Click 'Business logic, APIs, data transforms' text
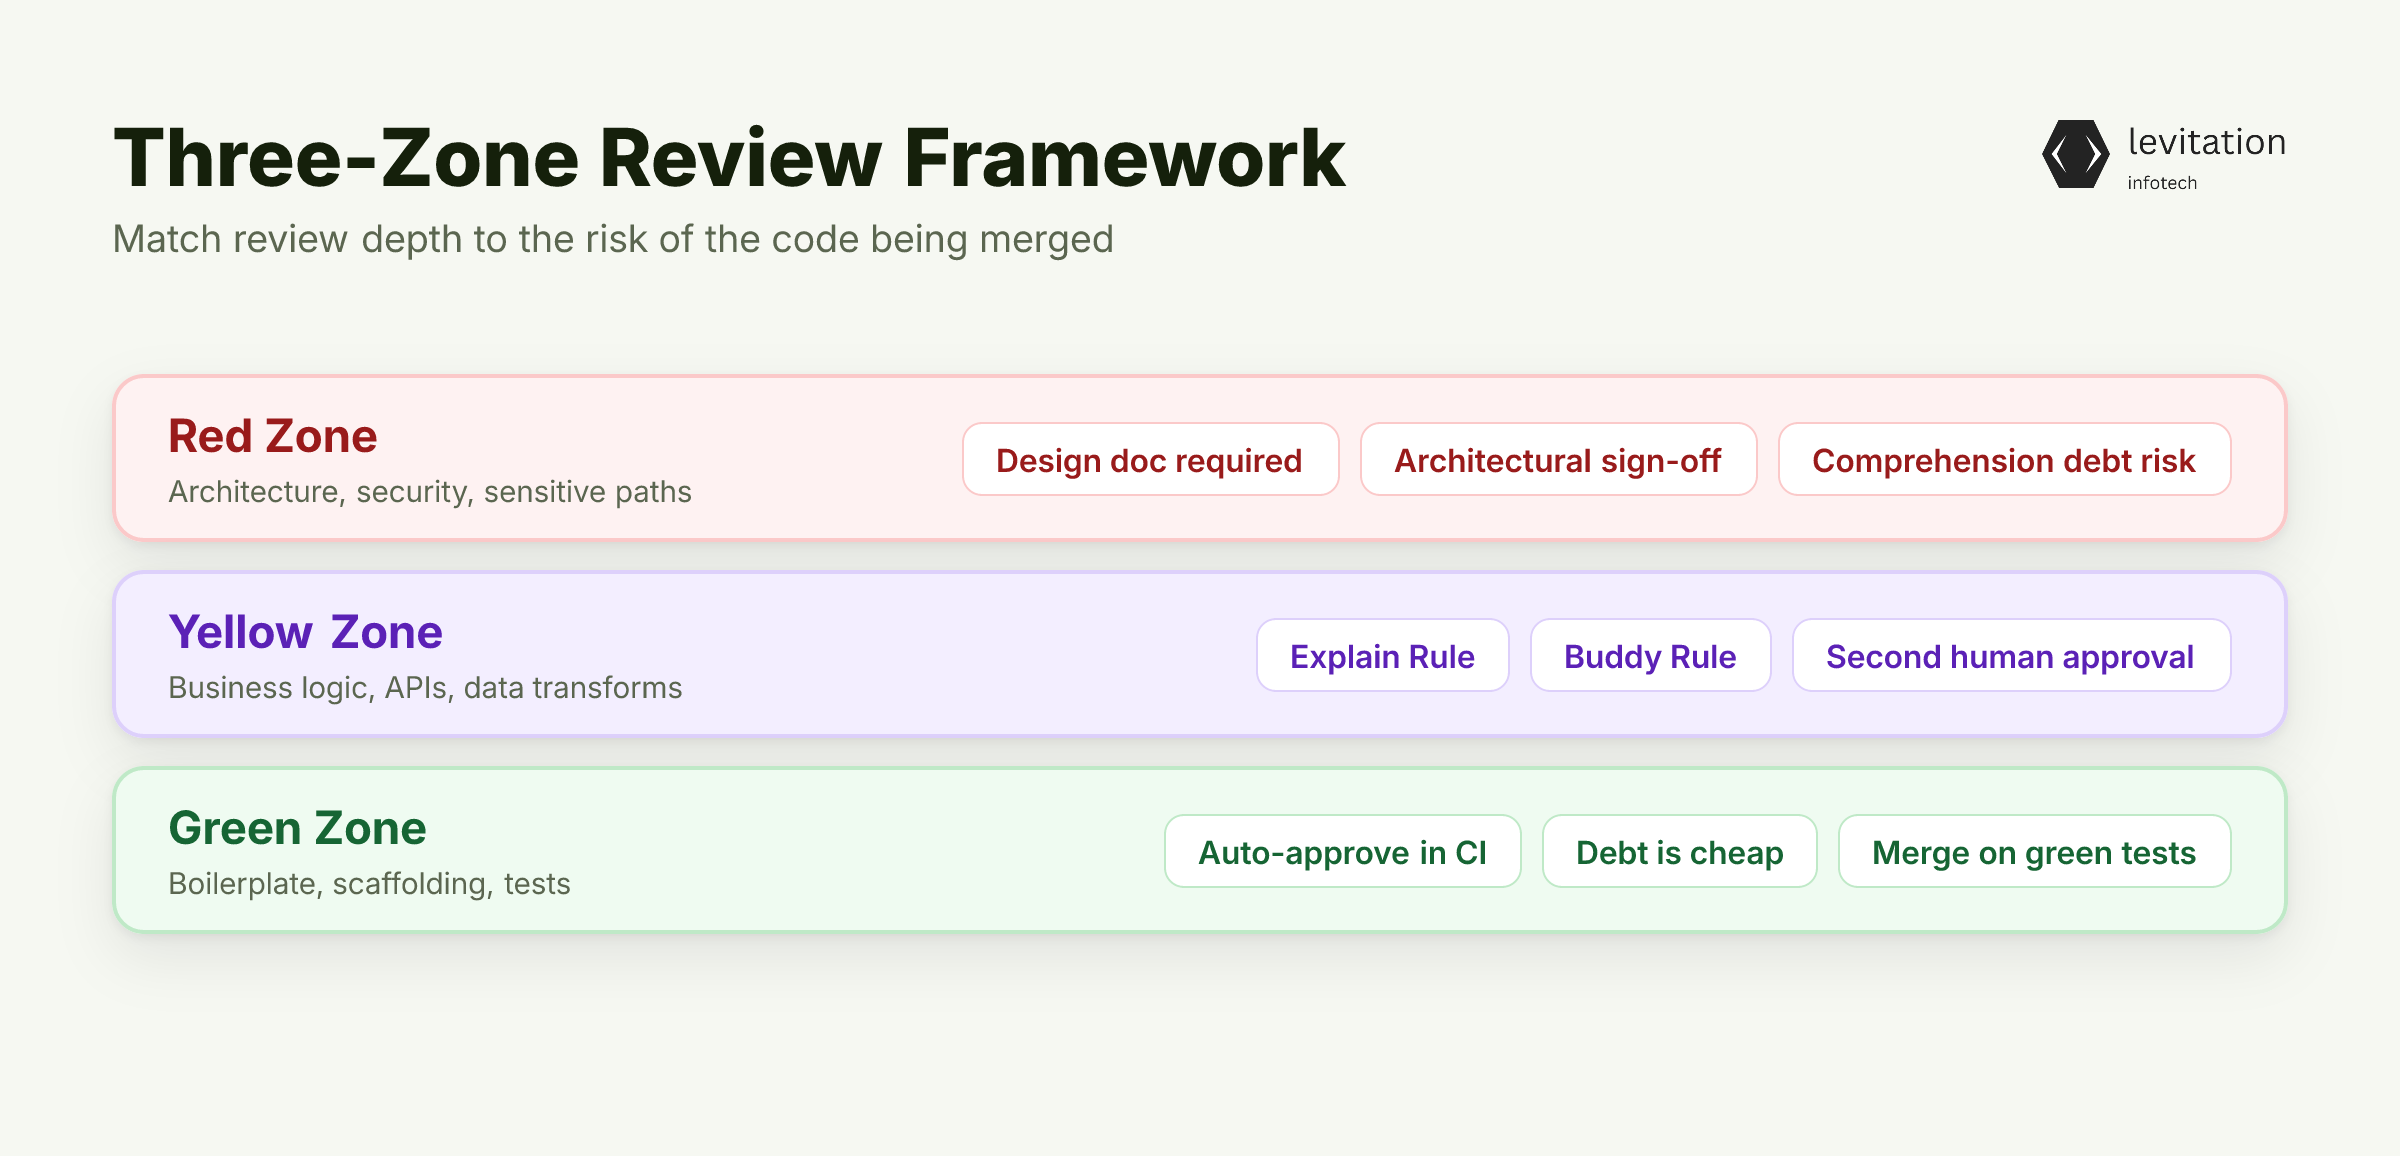Image resolution: width=2400 pixels, height=1156 pixels. [x=425, y=688]
